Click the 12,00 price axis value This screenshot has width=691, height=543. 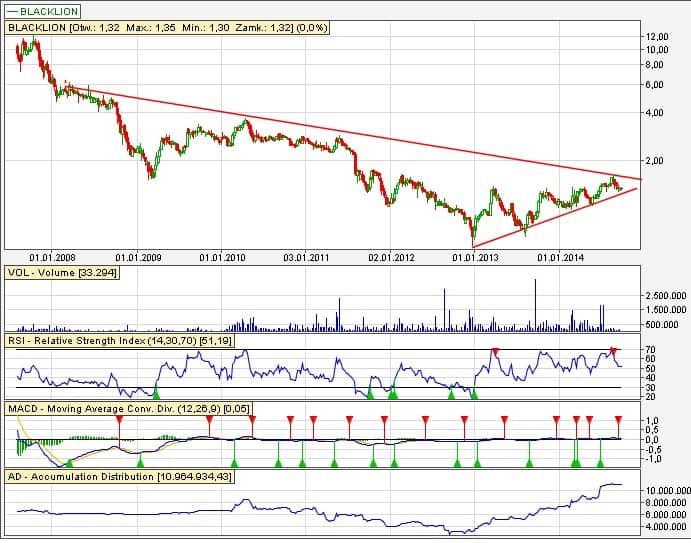coord(657,35)
